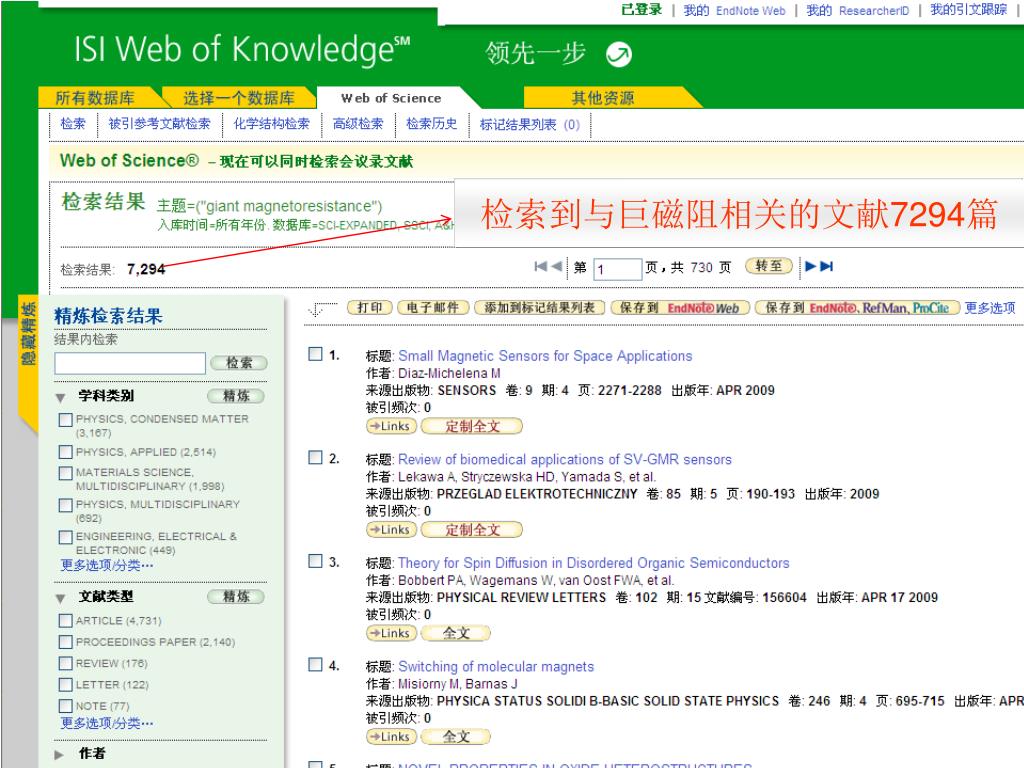Screen dimensions: 1024x768
Task: Collapse the 文献类型 section
Action: (x=61, y=598)
